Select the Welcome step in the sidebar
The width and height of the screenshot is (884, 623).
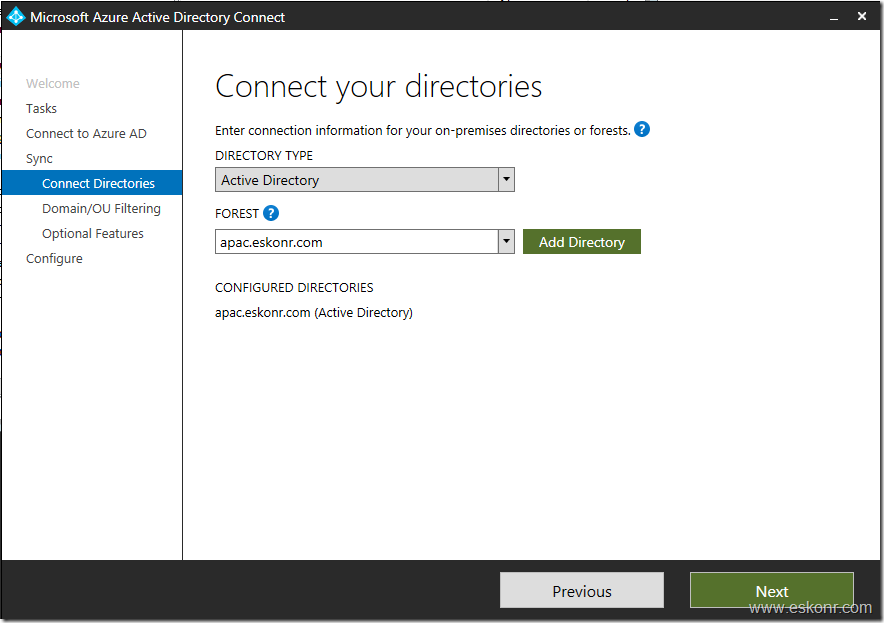pyautogui.click(x=52, y=83)
